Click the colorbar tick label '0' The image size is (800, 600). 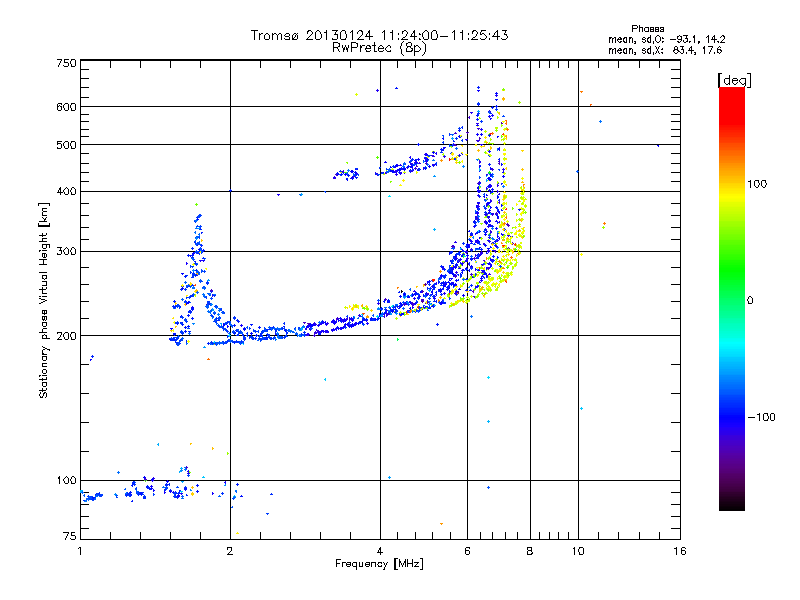(x=750, y=301)
